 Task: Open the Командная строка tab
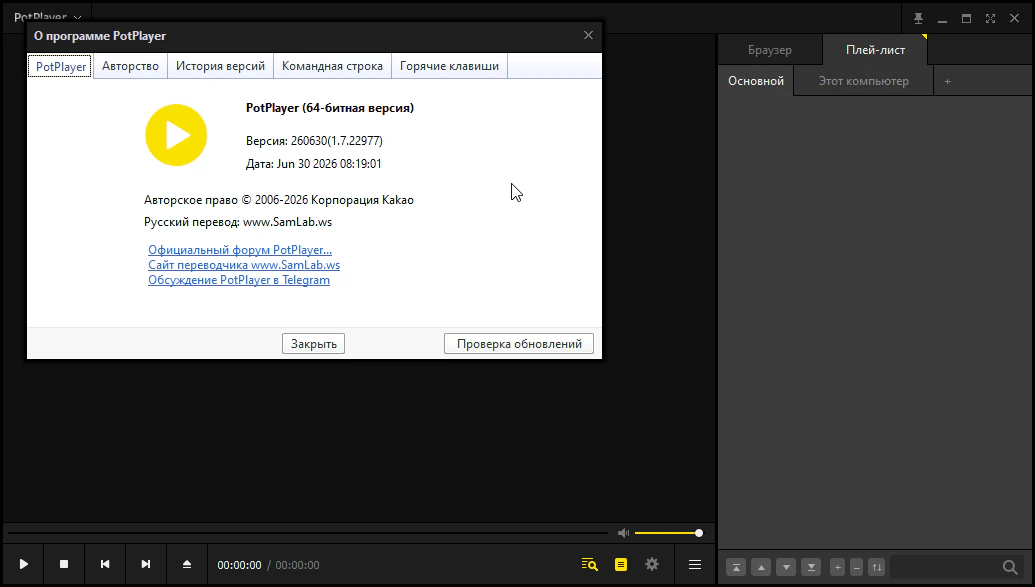332,66
